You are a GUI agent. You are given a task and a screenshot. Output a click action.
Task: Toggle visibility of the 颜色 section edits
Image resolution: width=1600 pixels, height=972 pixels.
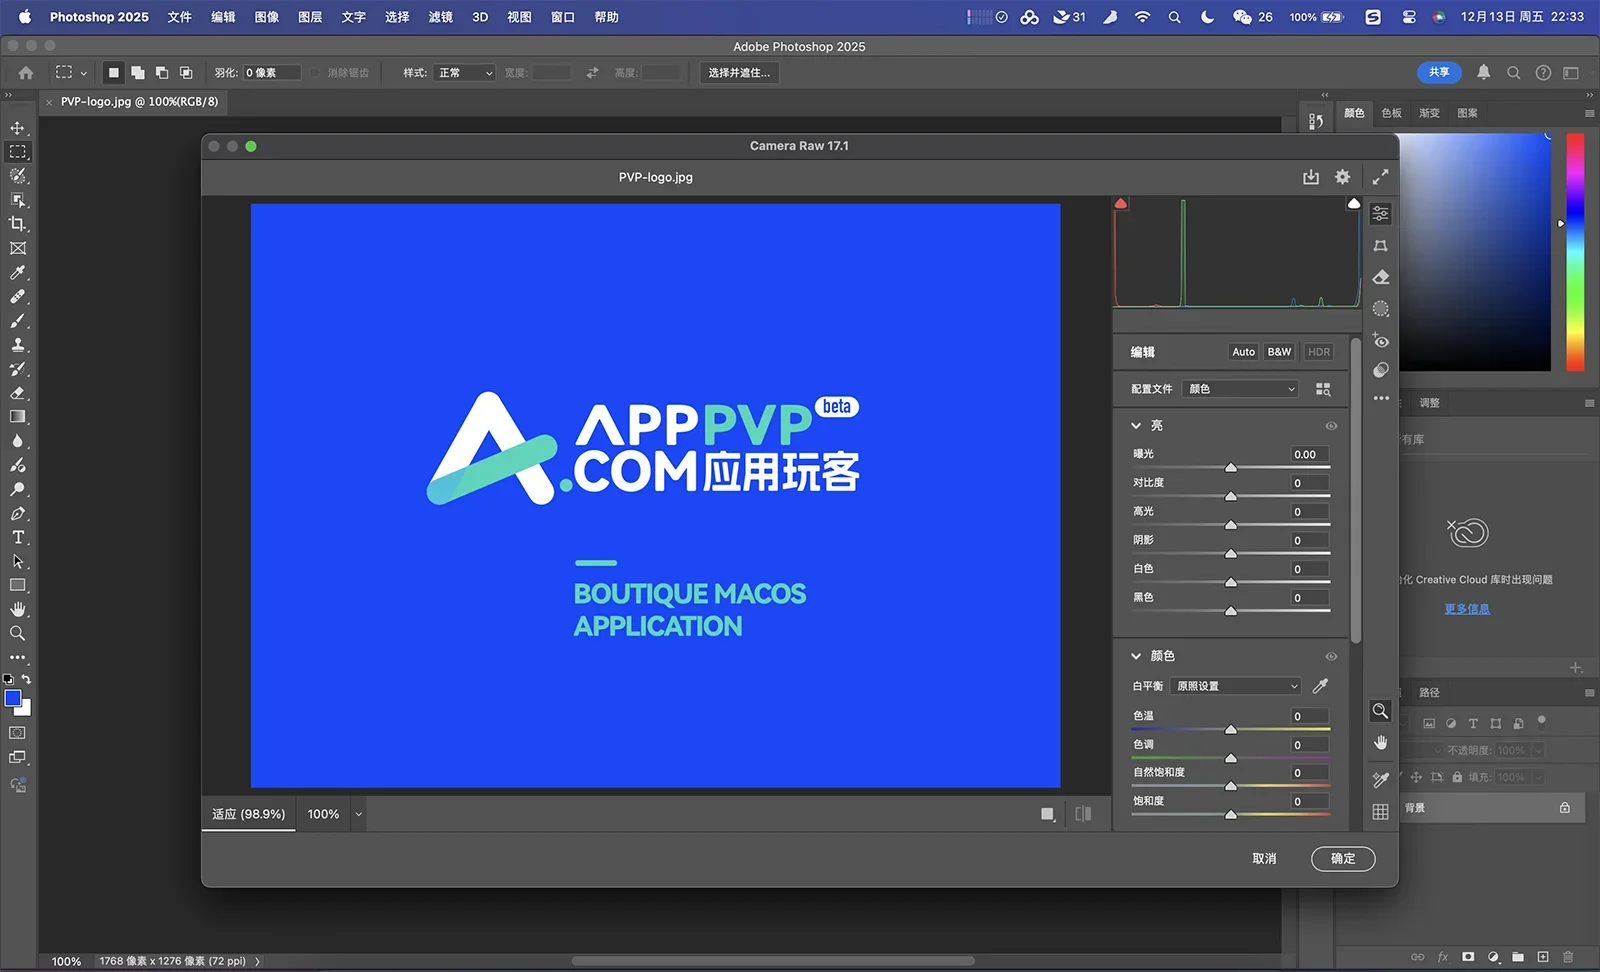(x=1331, y=657)
